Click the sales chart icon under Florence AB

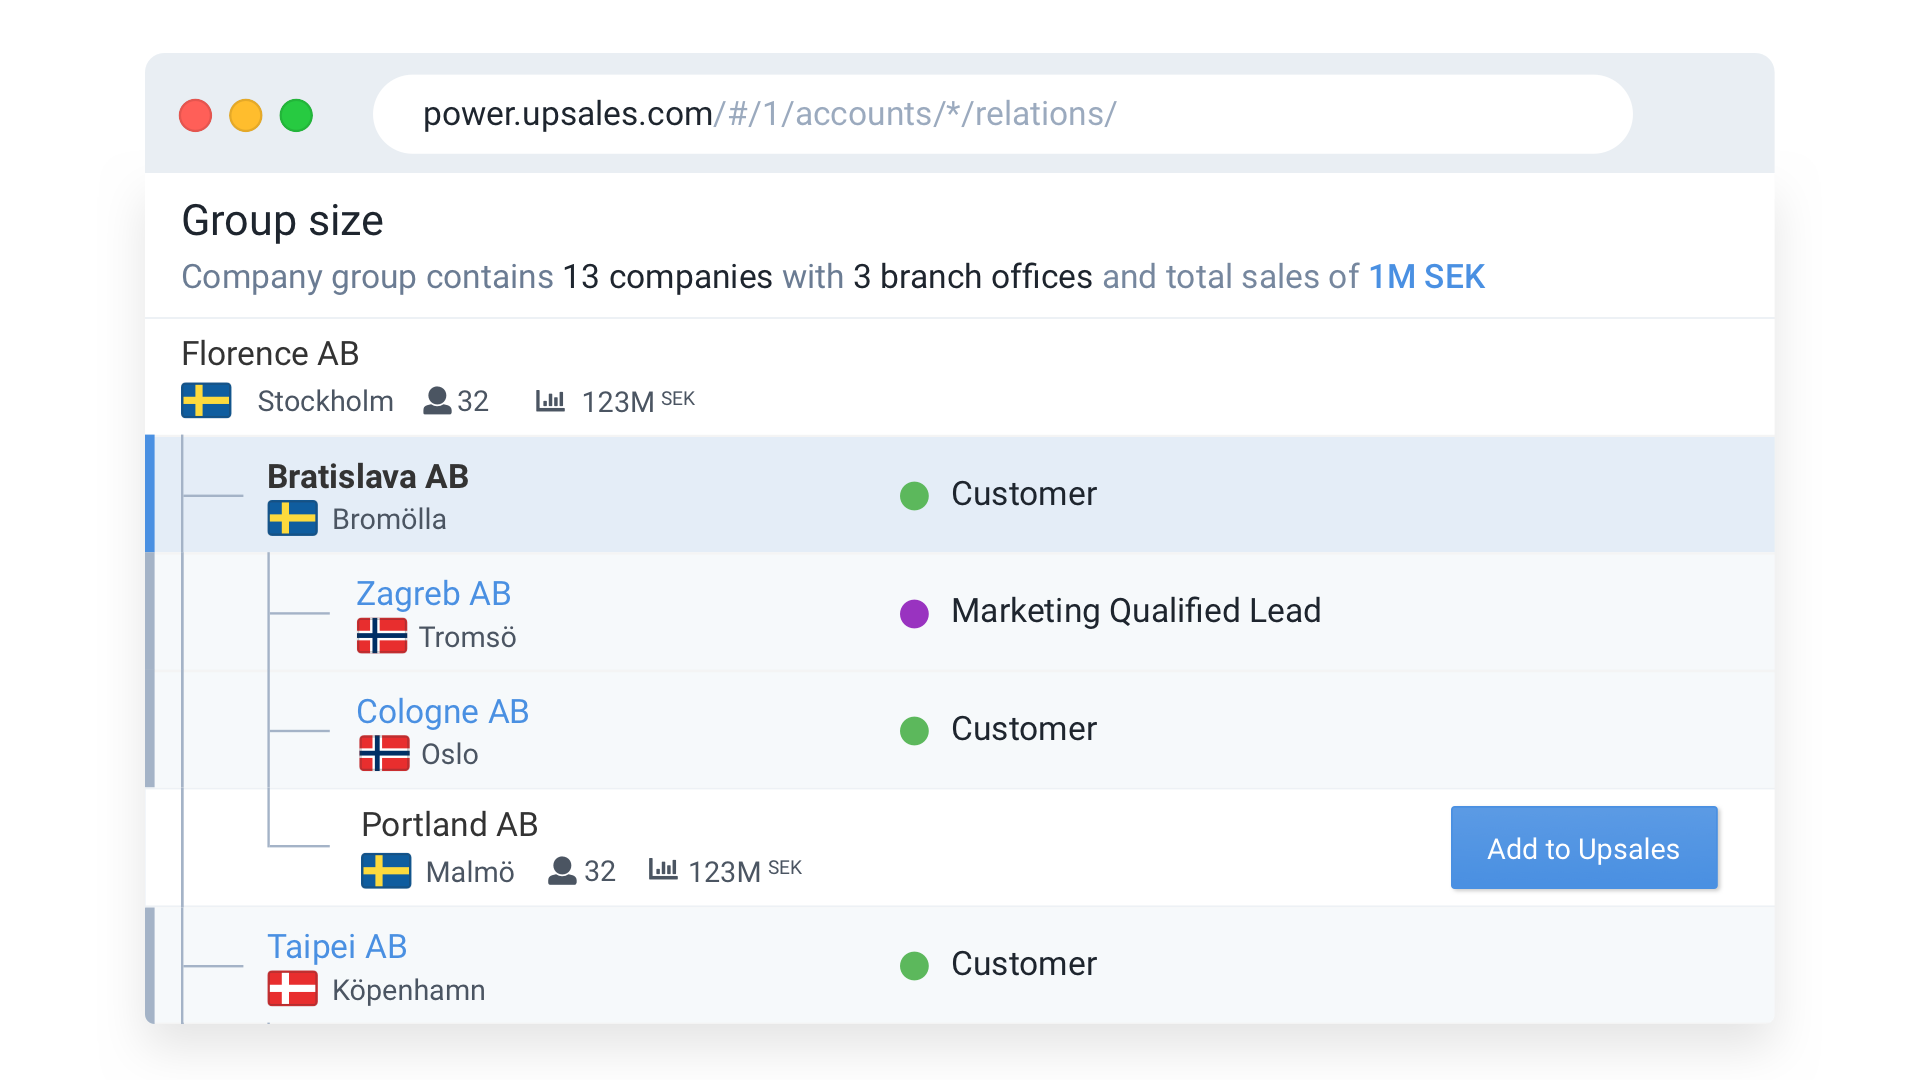550,401
